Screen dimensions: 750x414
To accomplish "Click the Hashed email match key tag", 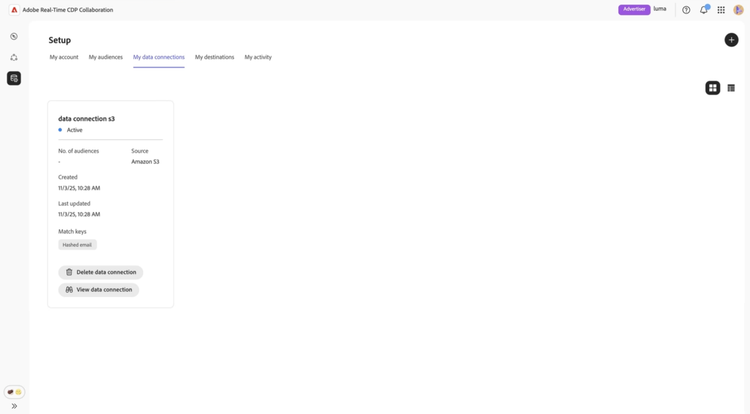I will pos(77,245).
